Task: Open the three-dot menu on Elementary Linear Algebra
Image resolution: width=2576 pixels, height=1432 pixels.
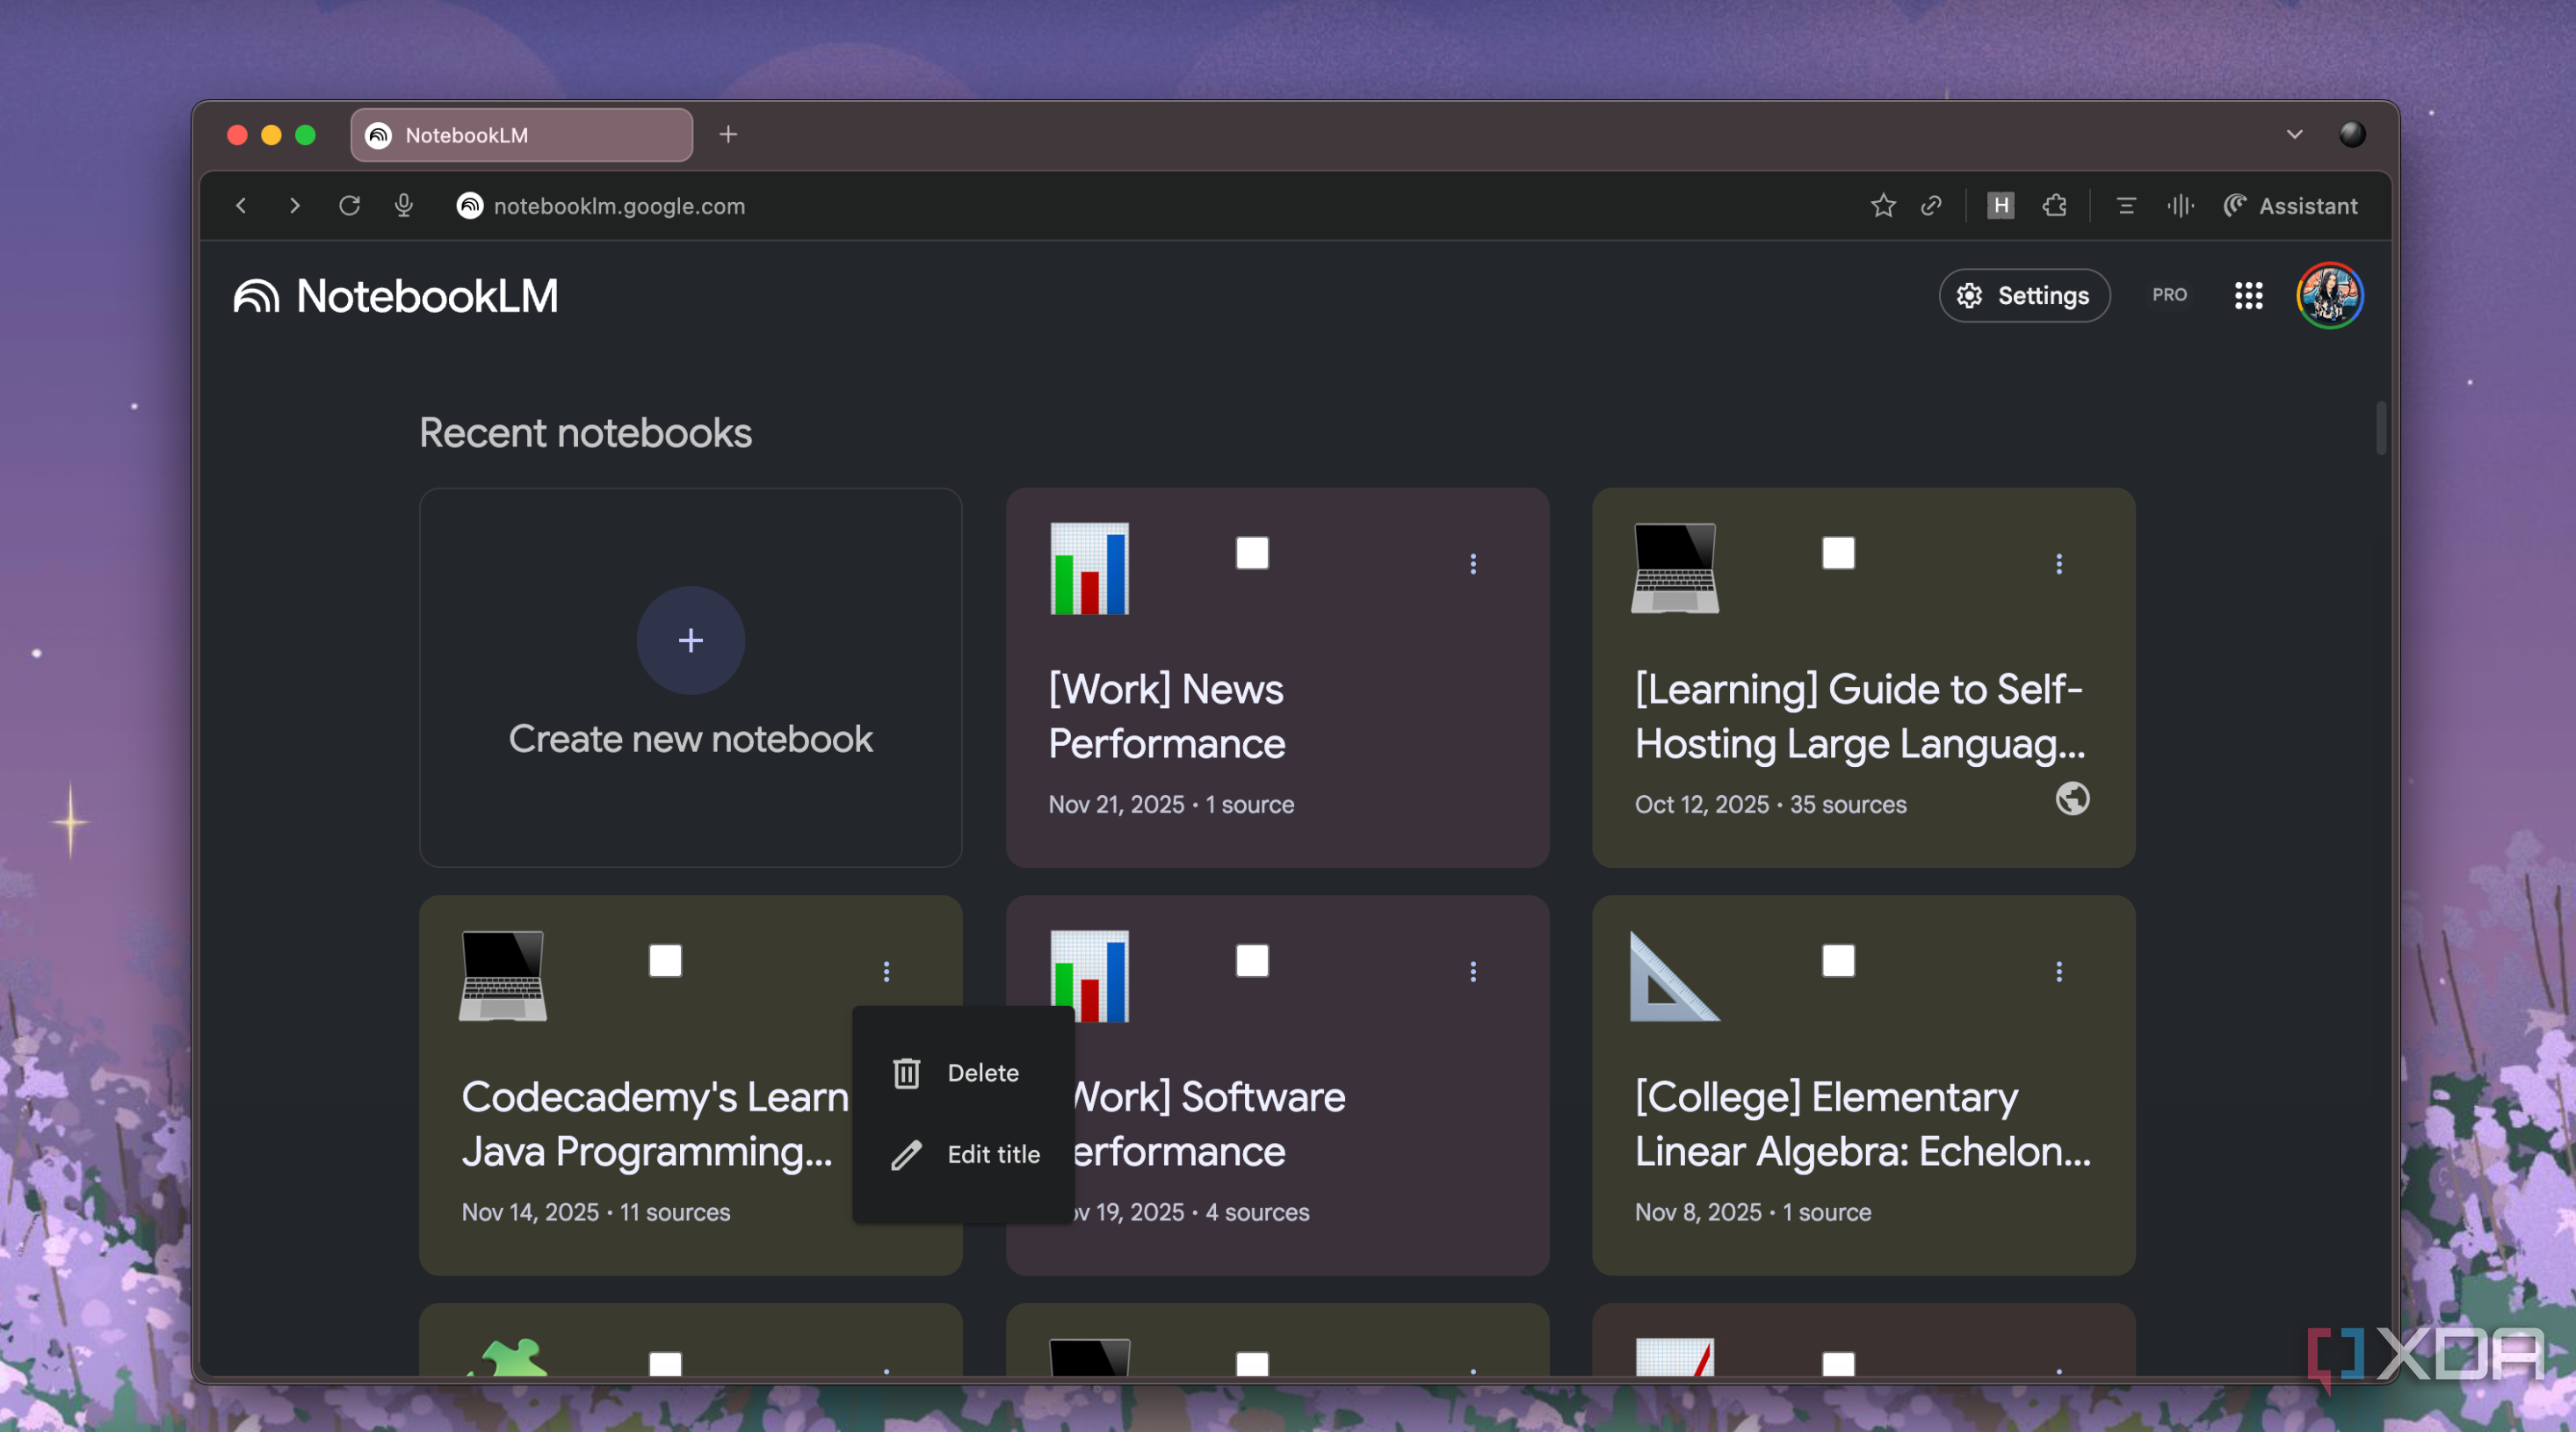Action: [2058, 972]
